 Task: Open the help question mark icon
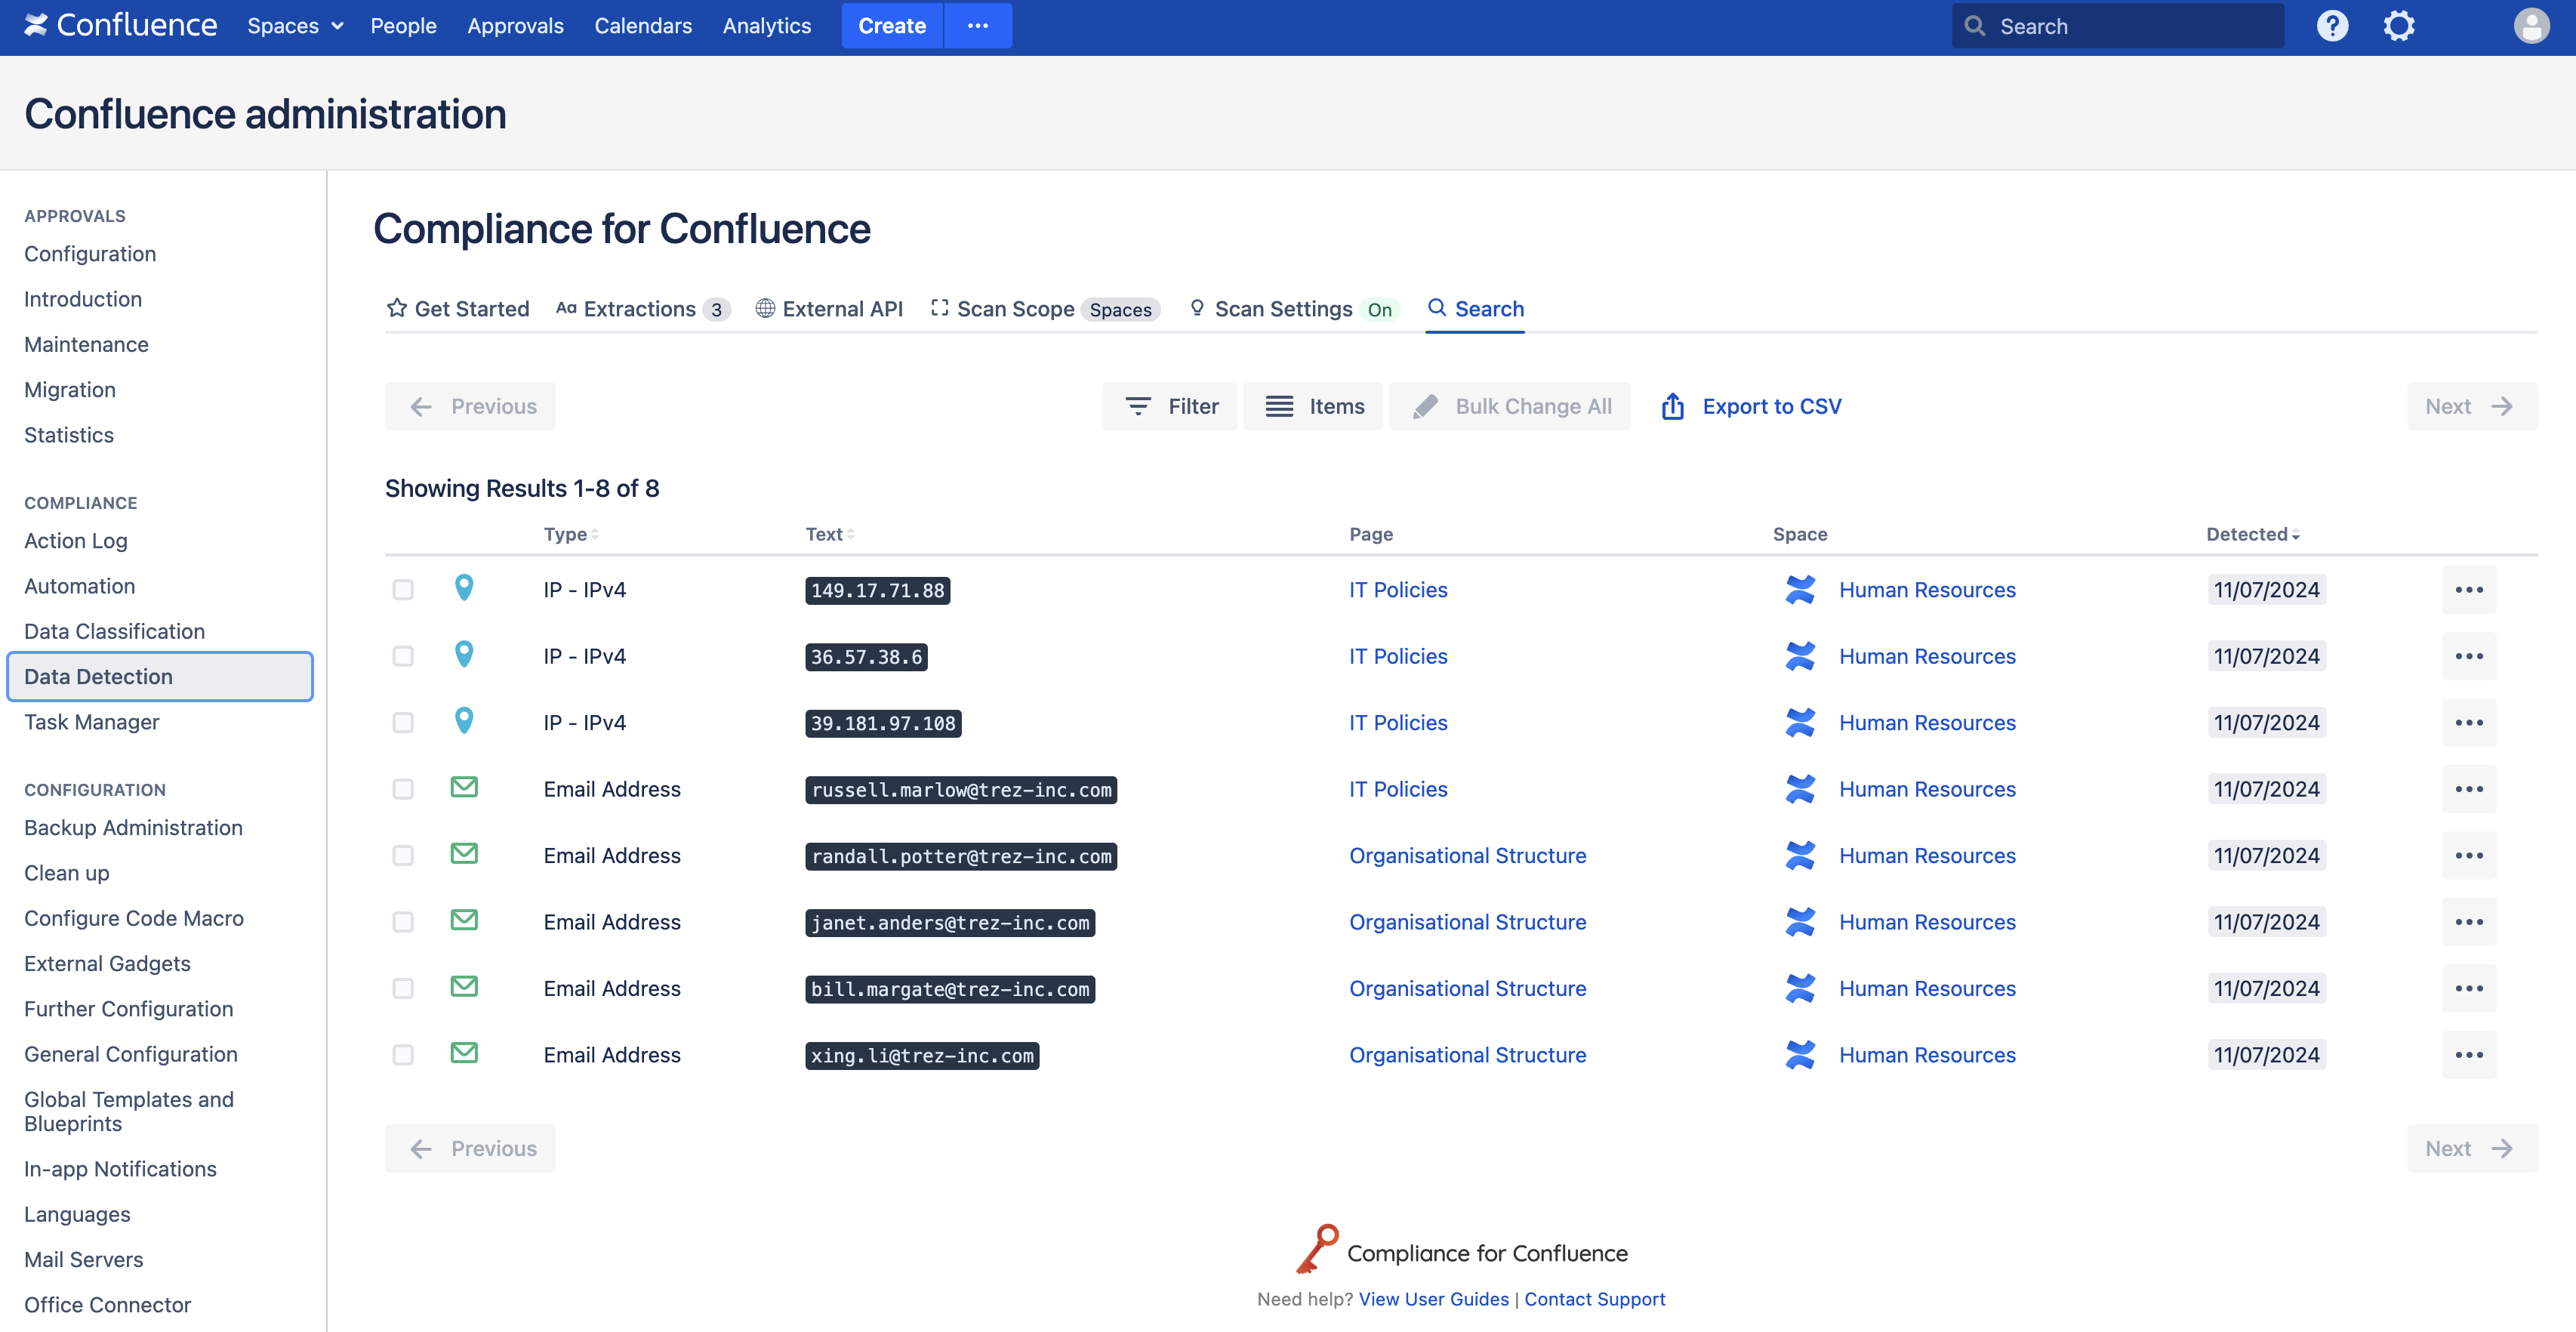[x=2331, y=26]
